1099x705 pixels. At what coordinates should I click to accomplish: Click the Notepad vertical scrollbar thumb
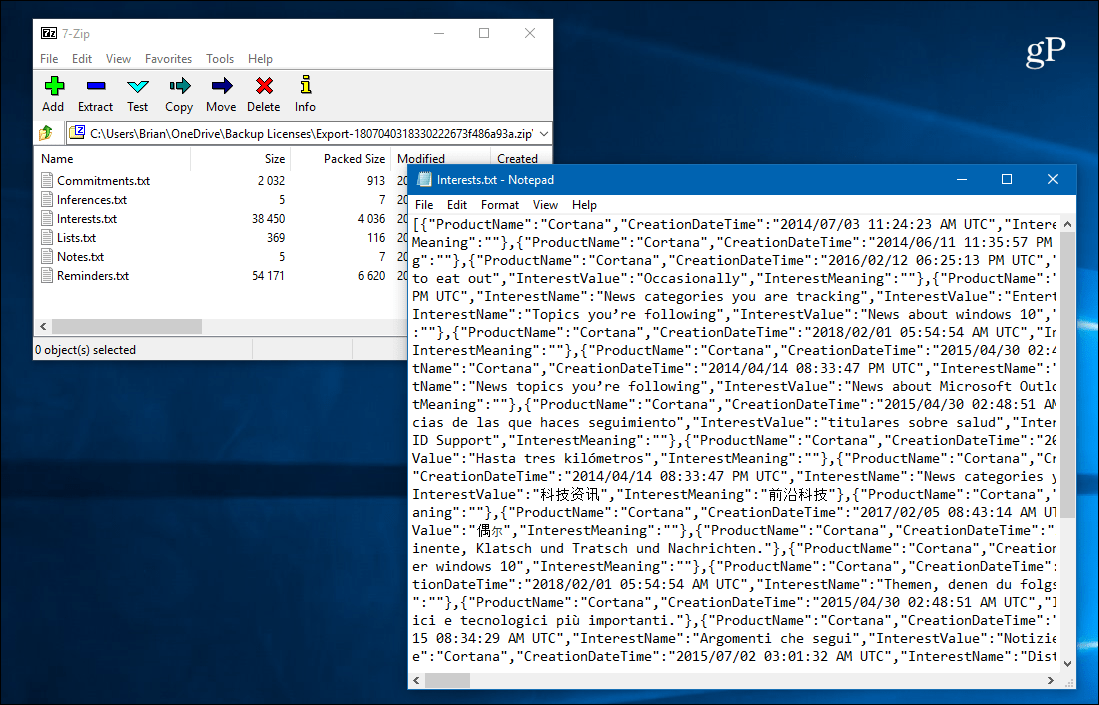tap(1067, 375)
